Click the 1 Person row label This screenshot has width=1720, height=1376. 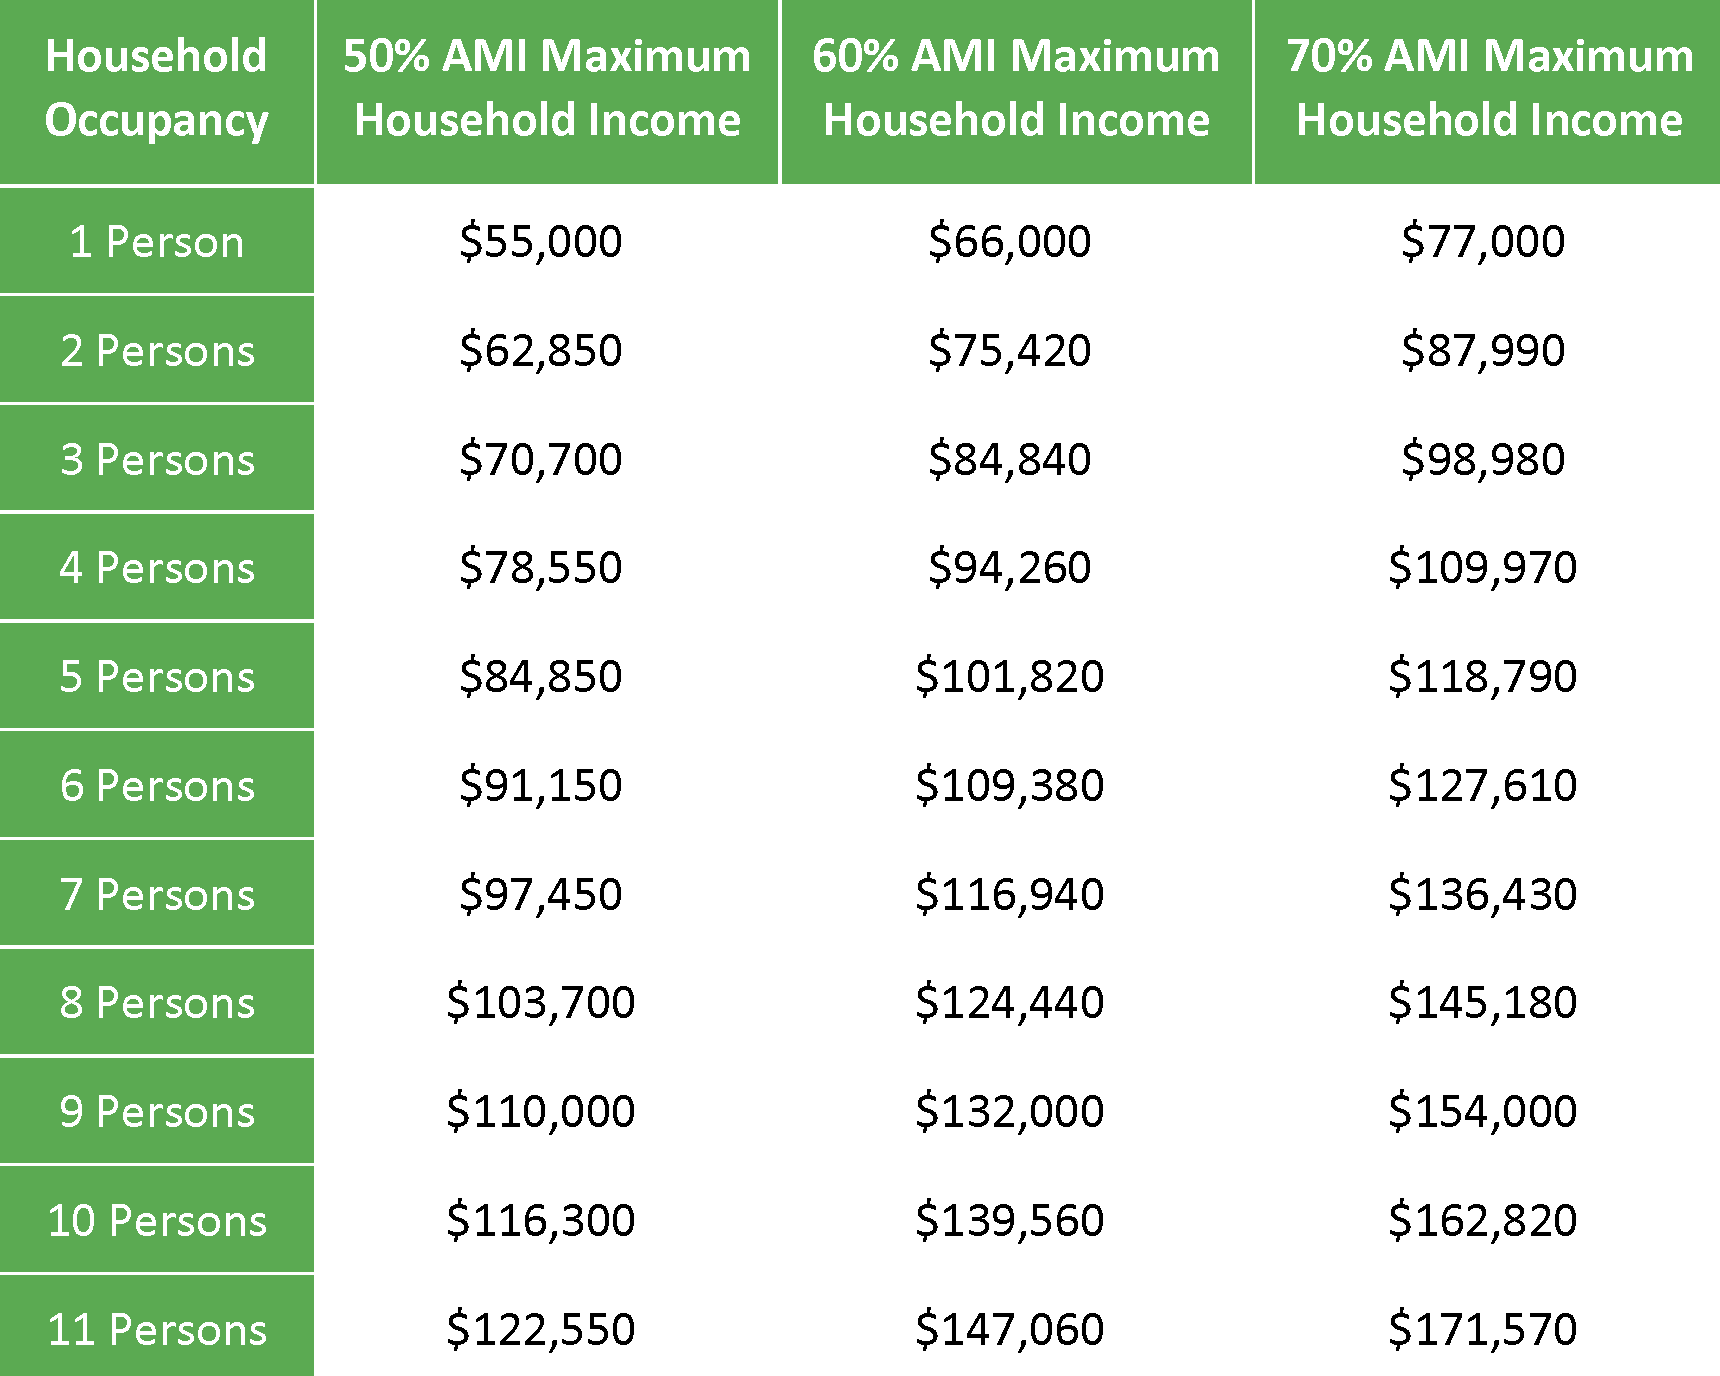pos(157,241)
